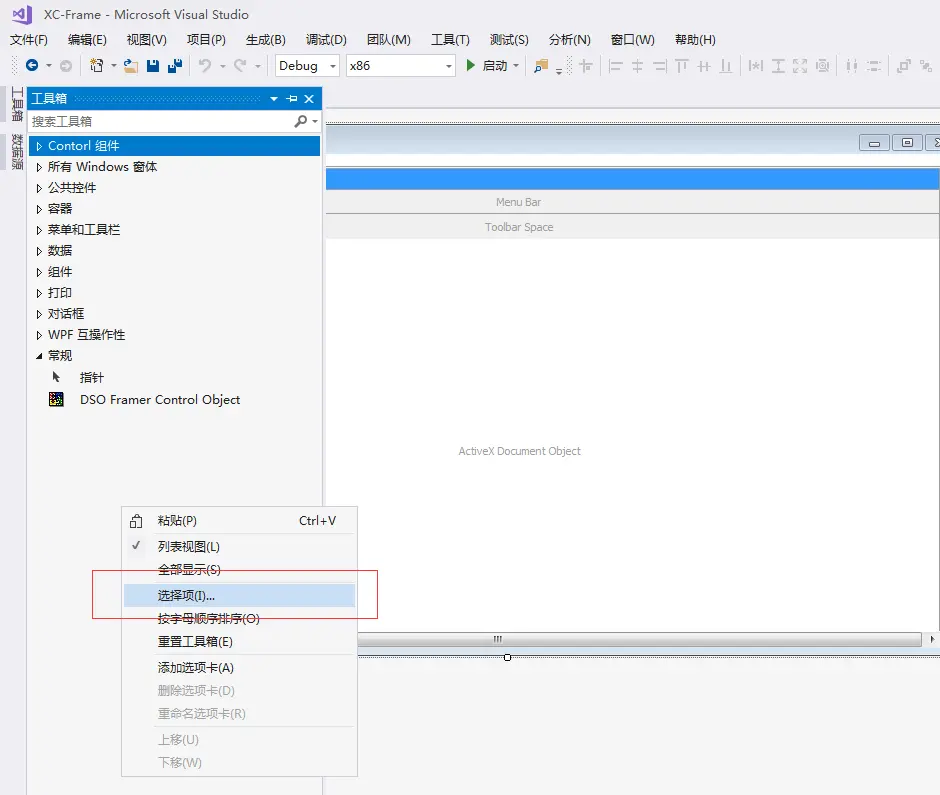Click the Align Centers layout icon
Viewport: 940px width, 795px height.
pyautogui.click(x=637, y=66)
